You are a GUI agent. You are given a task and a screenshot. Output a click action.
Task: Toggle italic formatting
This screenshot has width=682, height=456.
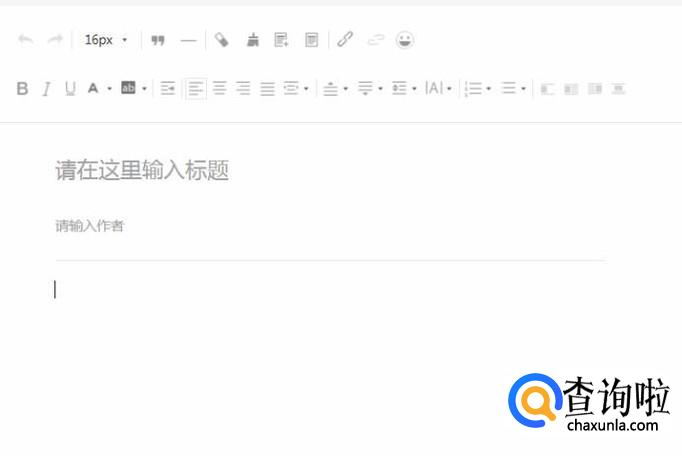pos(46,89)
